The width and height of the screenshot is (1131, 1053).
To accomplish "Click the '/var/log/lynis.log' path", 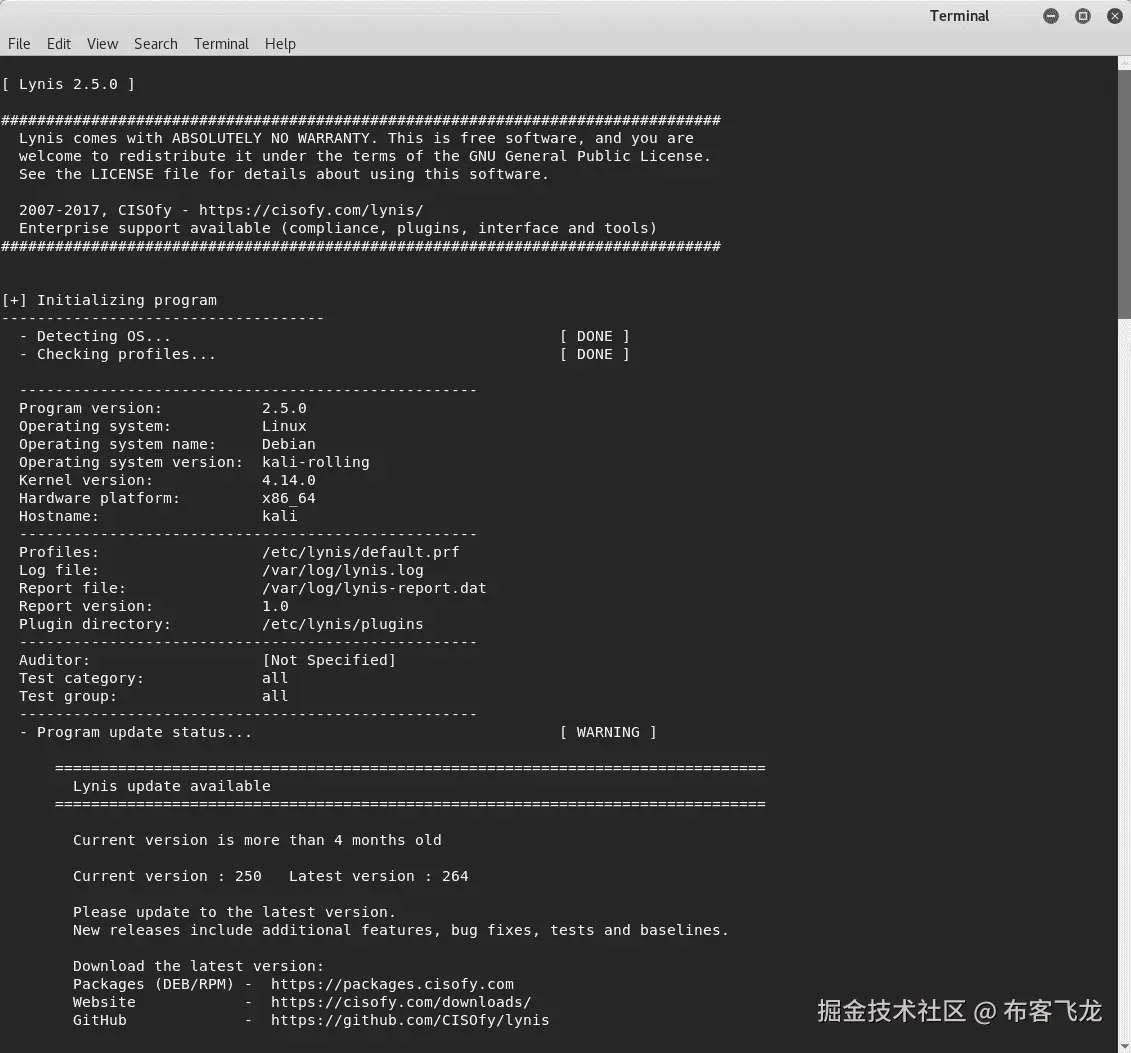I will [343, 570].
